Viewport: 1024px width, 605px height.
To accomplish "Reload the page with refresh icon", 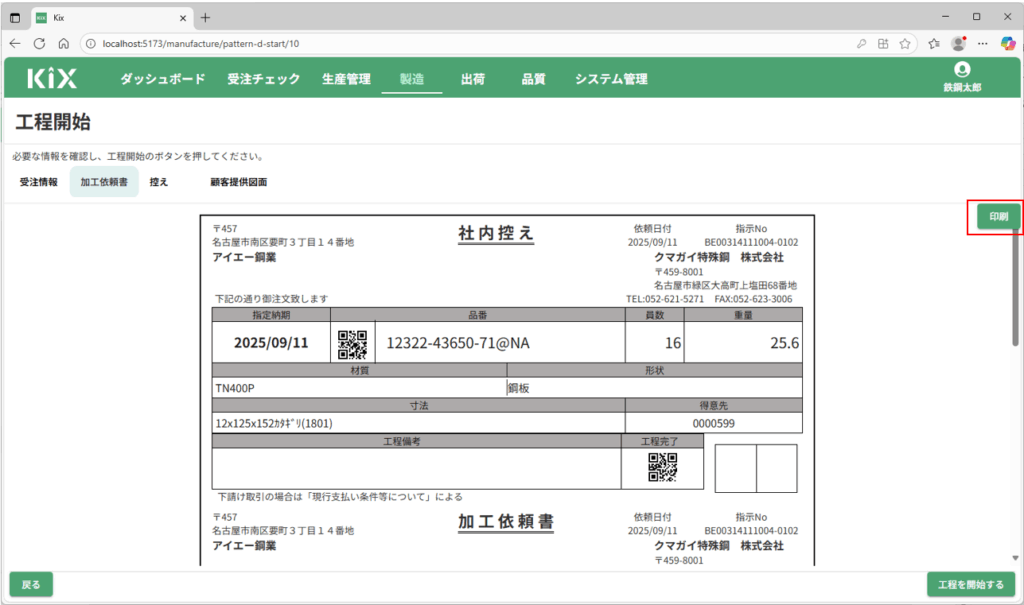I will pyautogui.click(x=39, y=44).
